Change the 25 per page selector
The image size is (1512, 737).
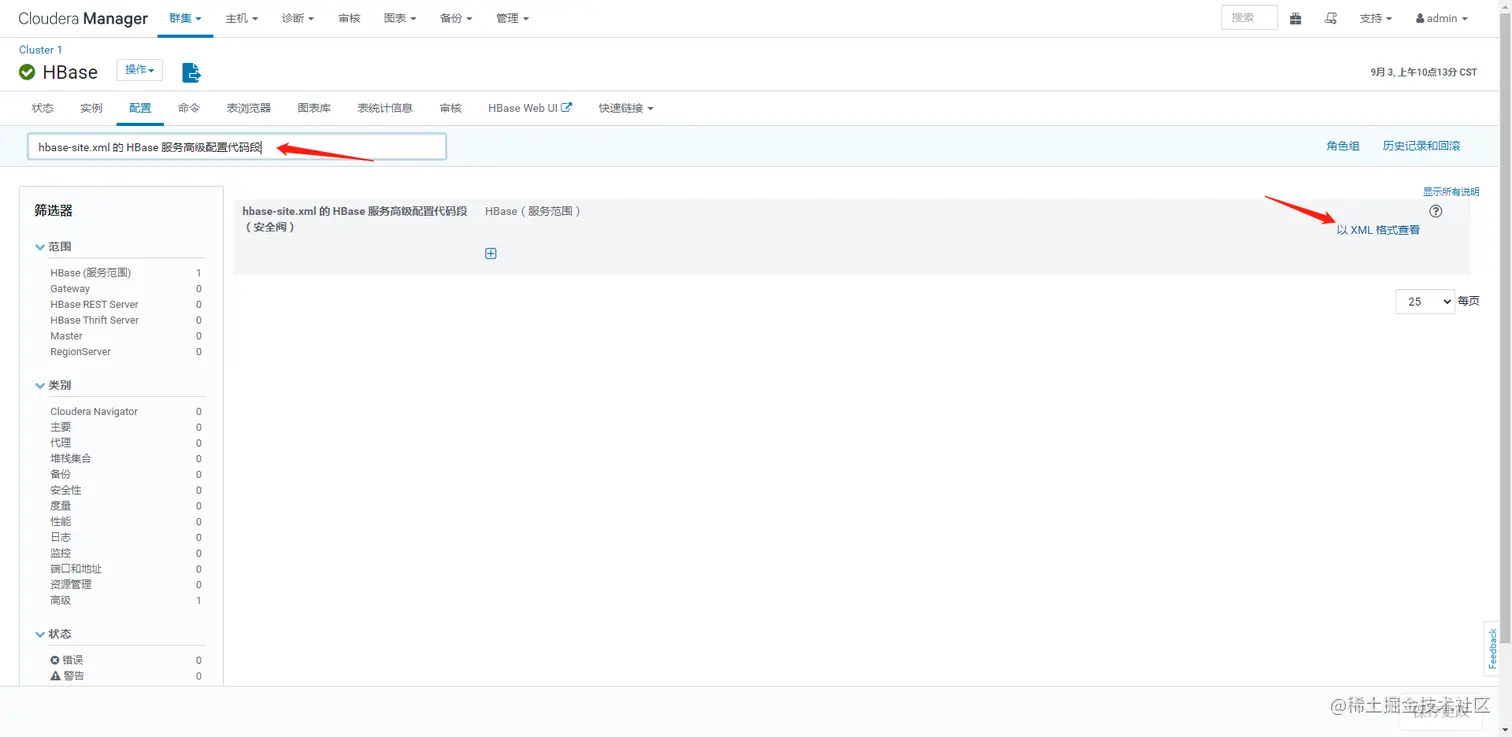click(1424, 301)
